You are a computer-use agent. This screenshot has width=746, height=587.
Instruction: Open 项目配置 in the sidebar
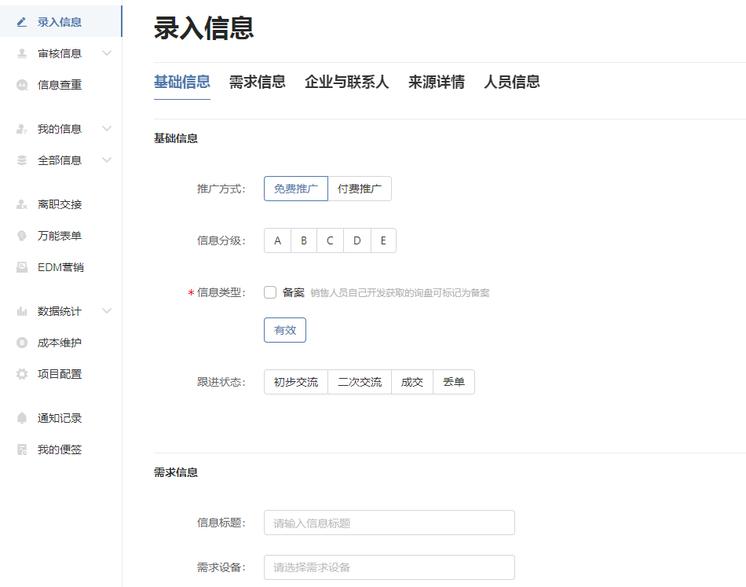click(61, 374)
